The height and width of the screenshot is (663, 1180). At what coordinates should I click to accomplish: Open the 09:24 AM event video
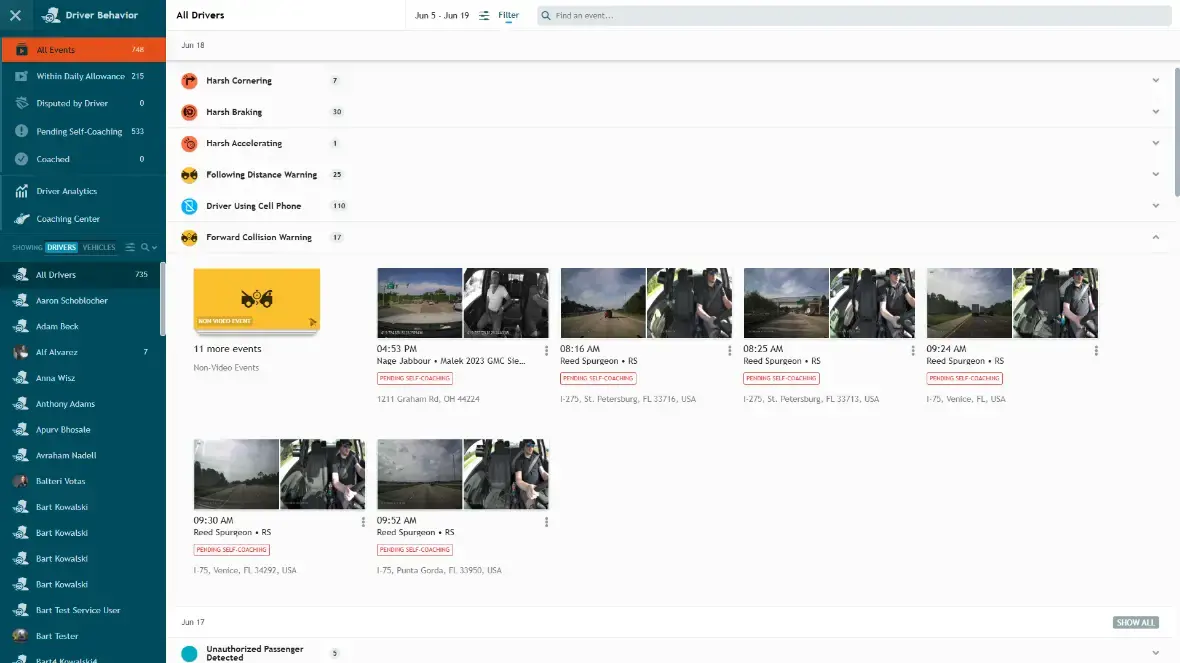(x=1012, y=303)
